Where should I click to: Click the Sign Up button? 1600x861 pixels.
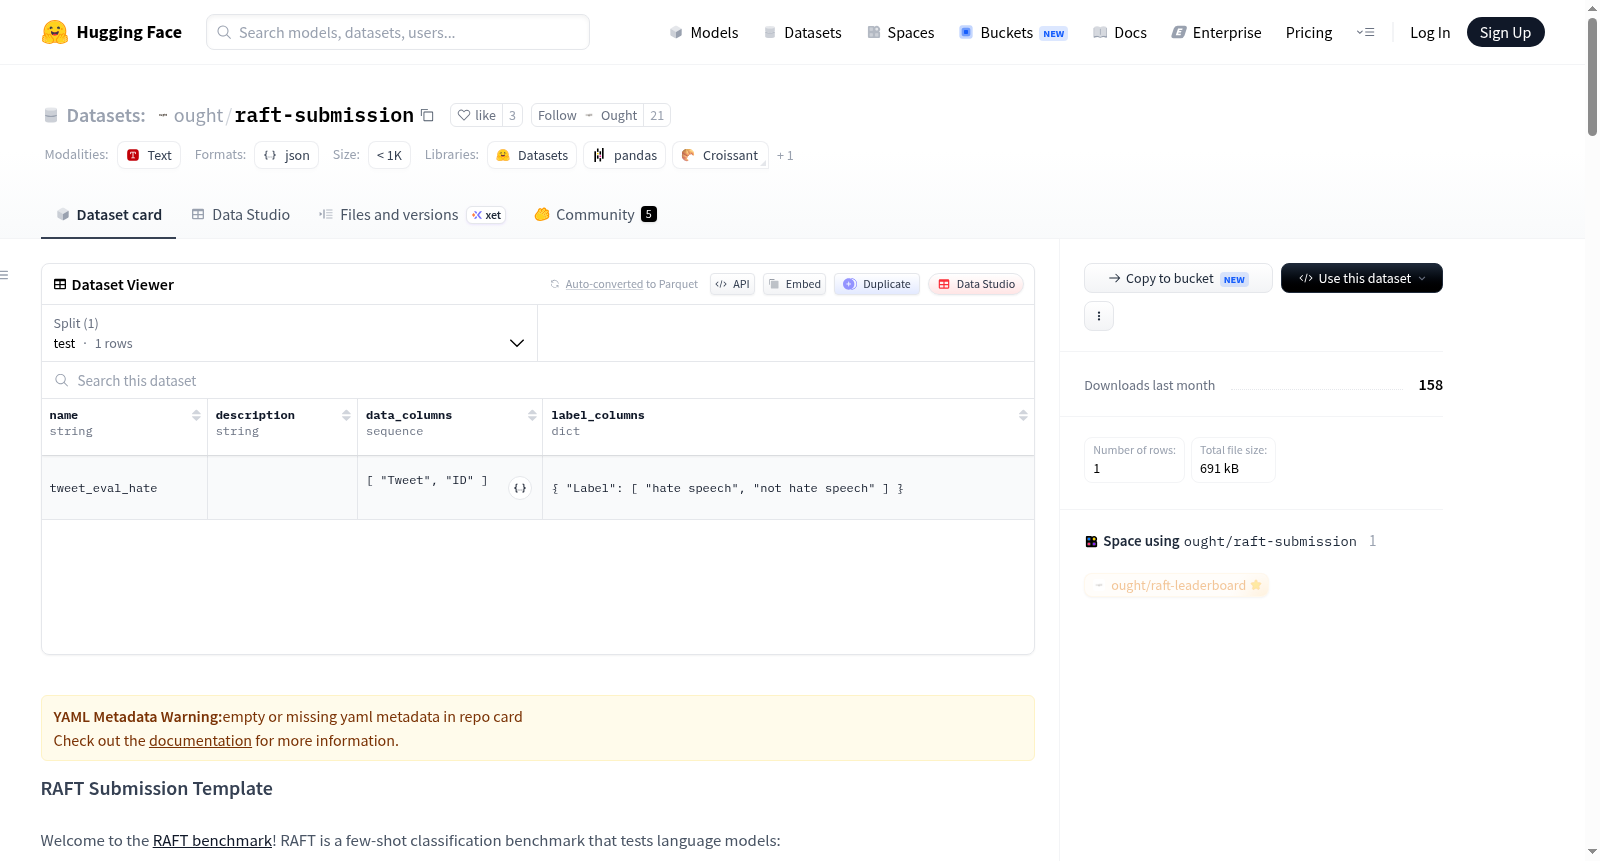(x=1505, y=32)
